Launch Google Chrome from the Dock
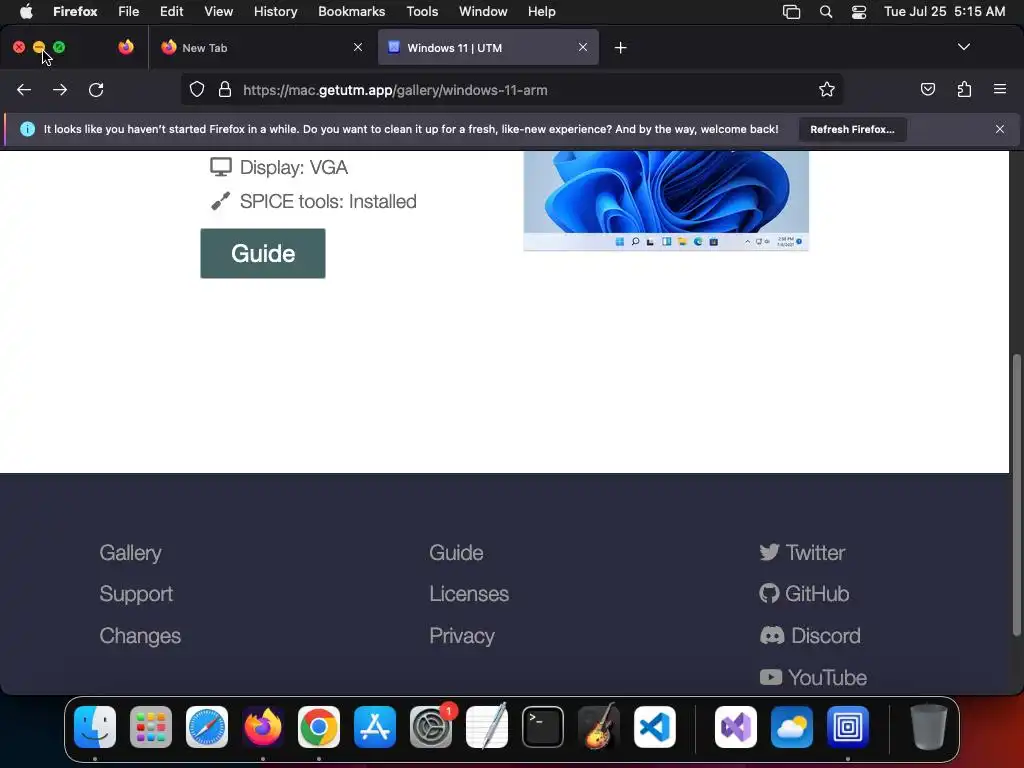Image resolution: width=1024 pixels, height=768 pixels. pos(319,727)
